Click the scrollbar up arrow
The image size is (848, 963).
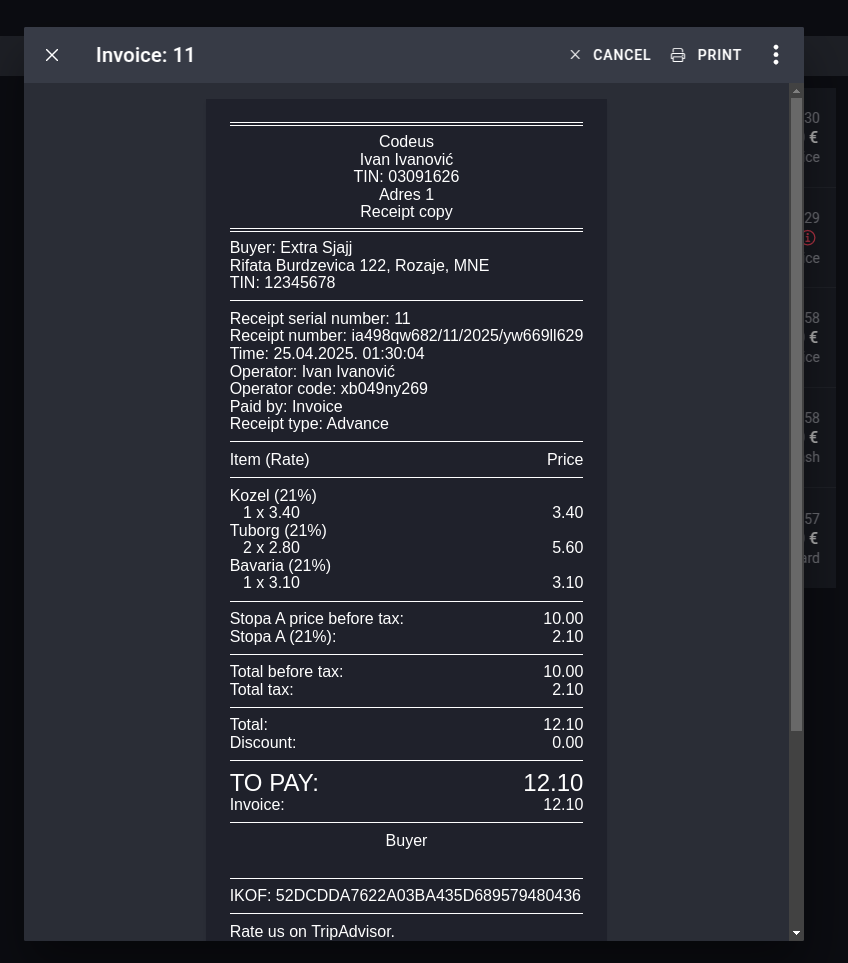pos(796,92)
